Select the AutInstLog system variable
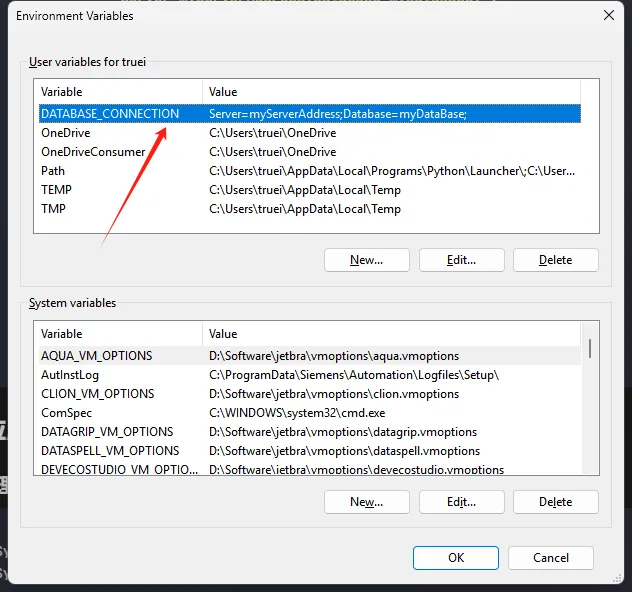 point(70,375)
